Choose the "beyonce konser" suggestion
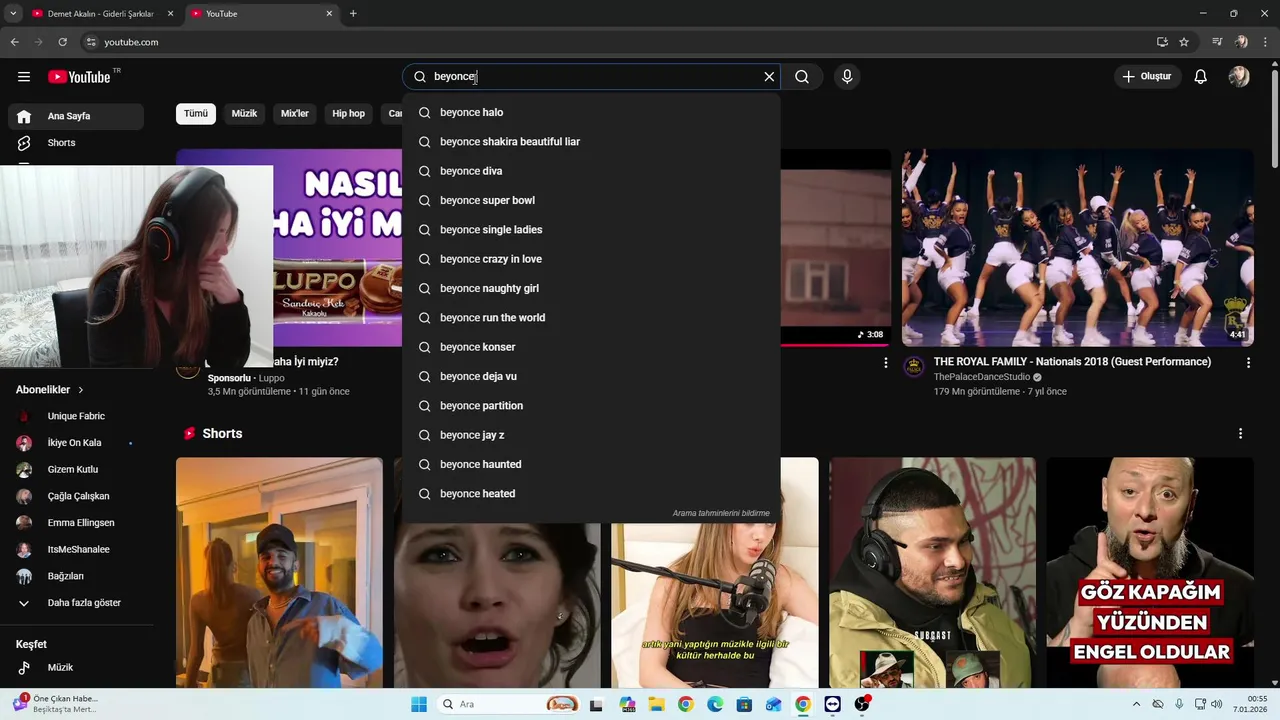Viewport: 1280px width, 720px height. coord(591,347)
